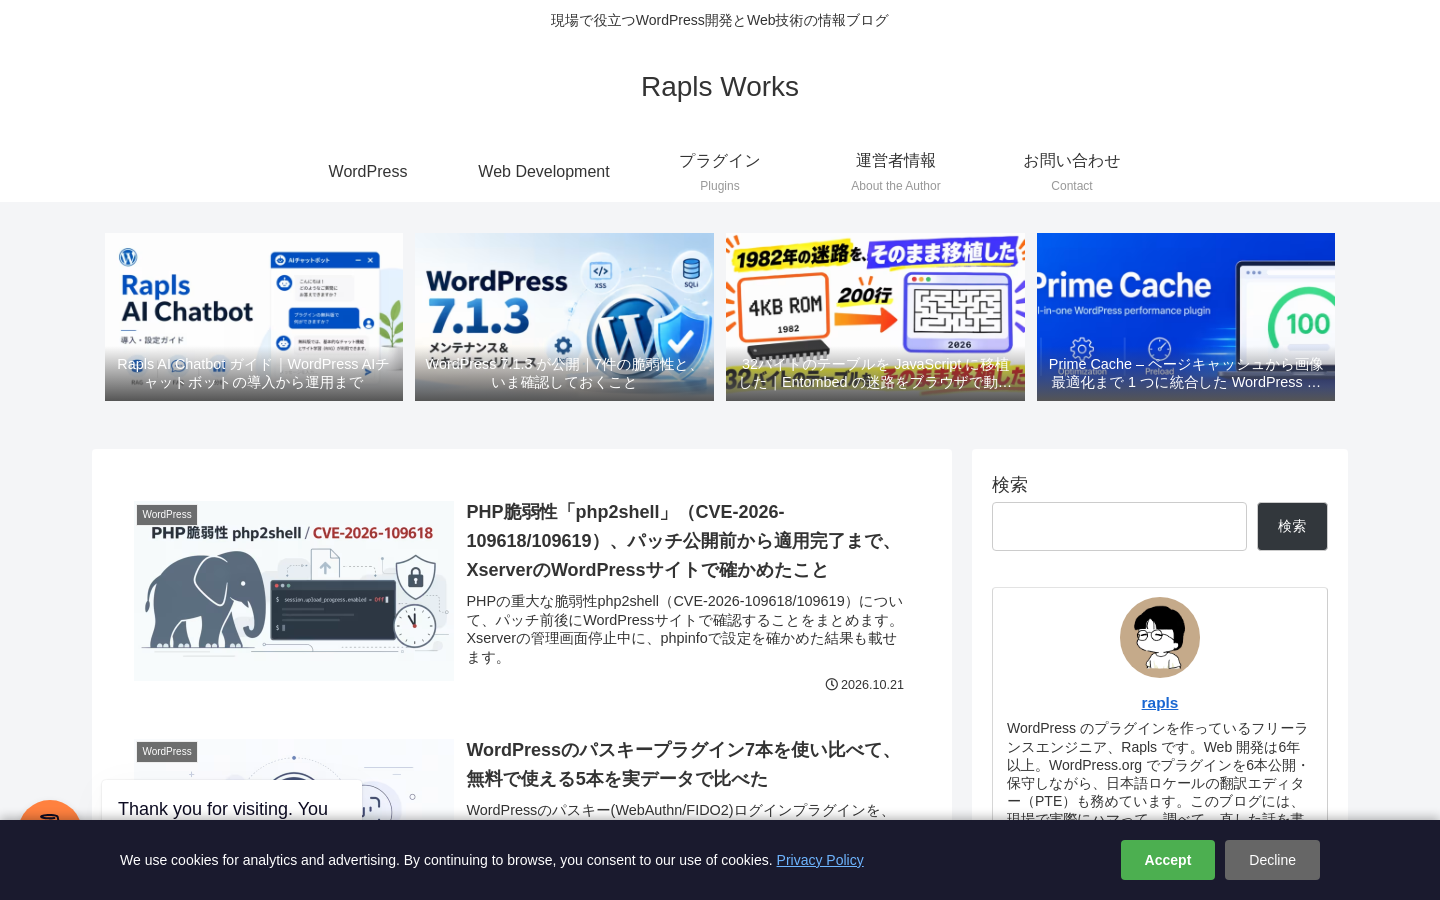The width and height of the screenshot is (1440, 900).
Task: Open the rapls author name link
Action: [1160, 703]
